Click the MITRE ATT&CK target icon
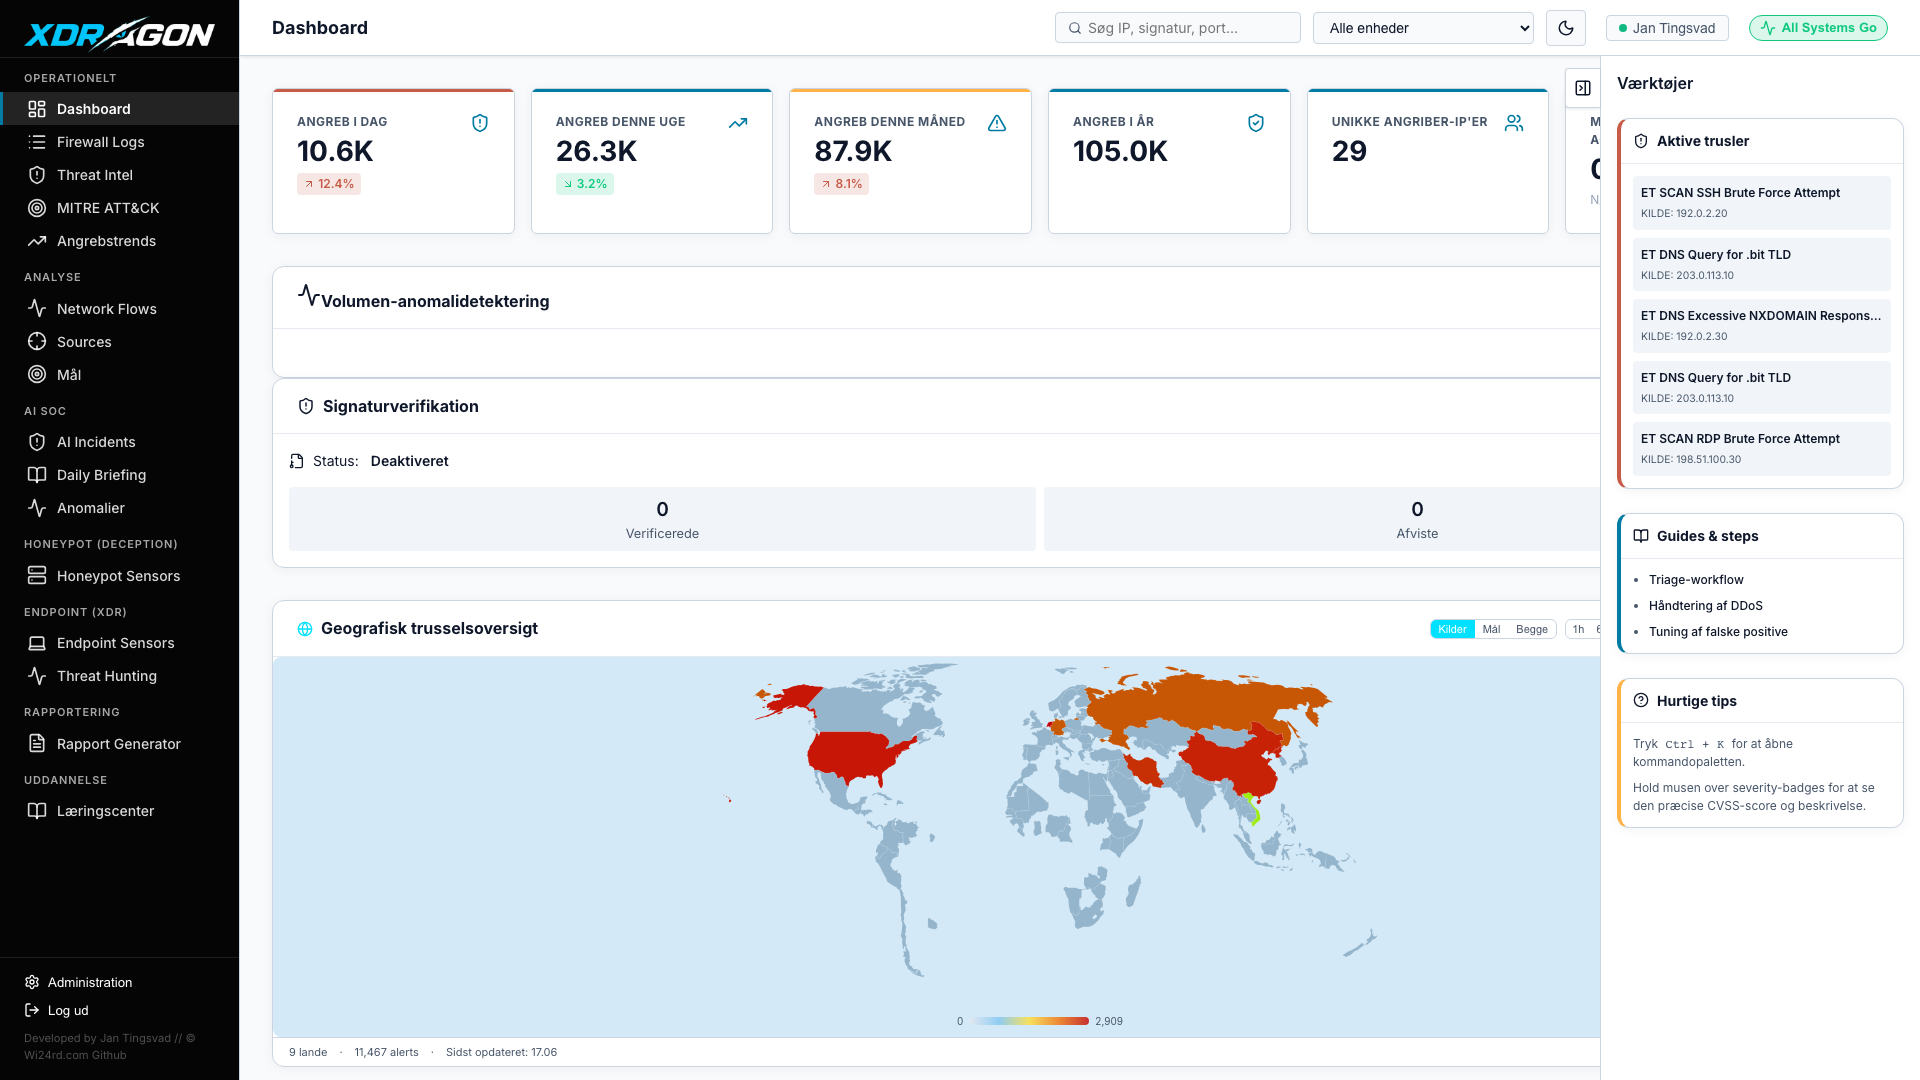Screen dimensions: 1920x1080 (x=37, y=208)
